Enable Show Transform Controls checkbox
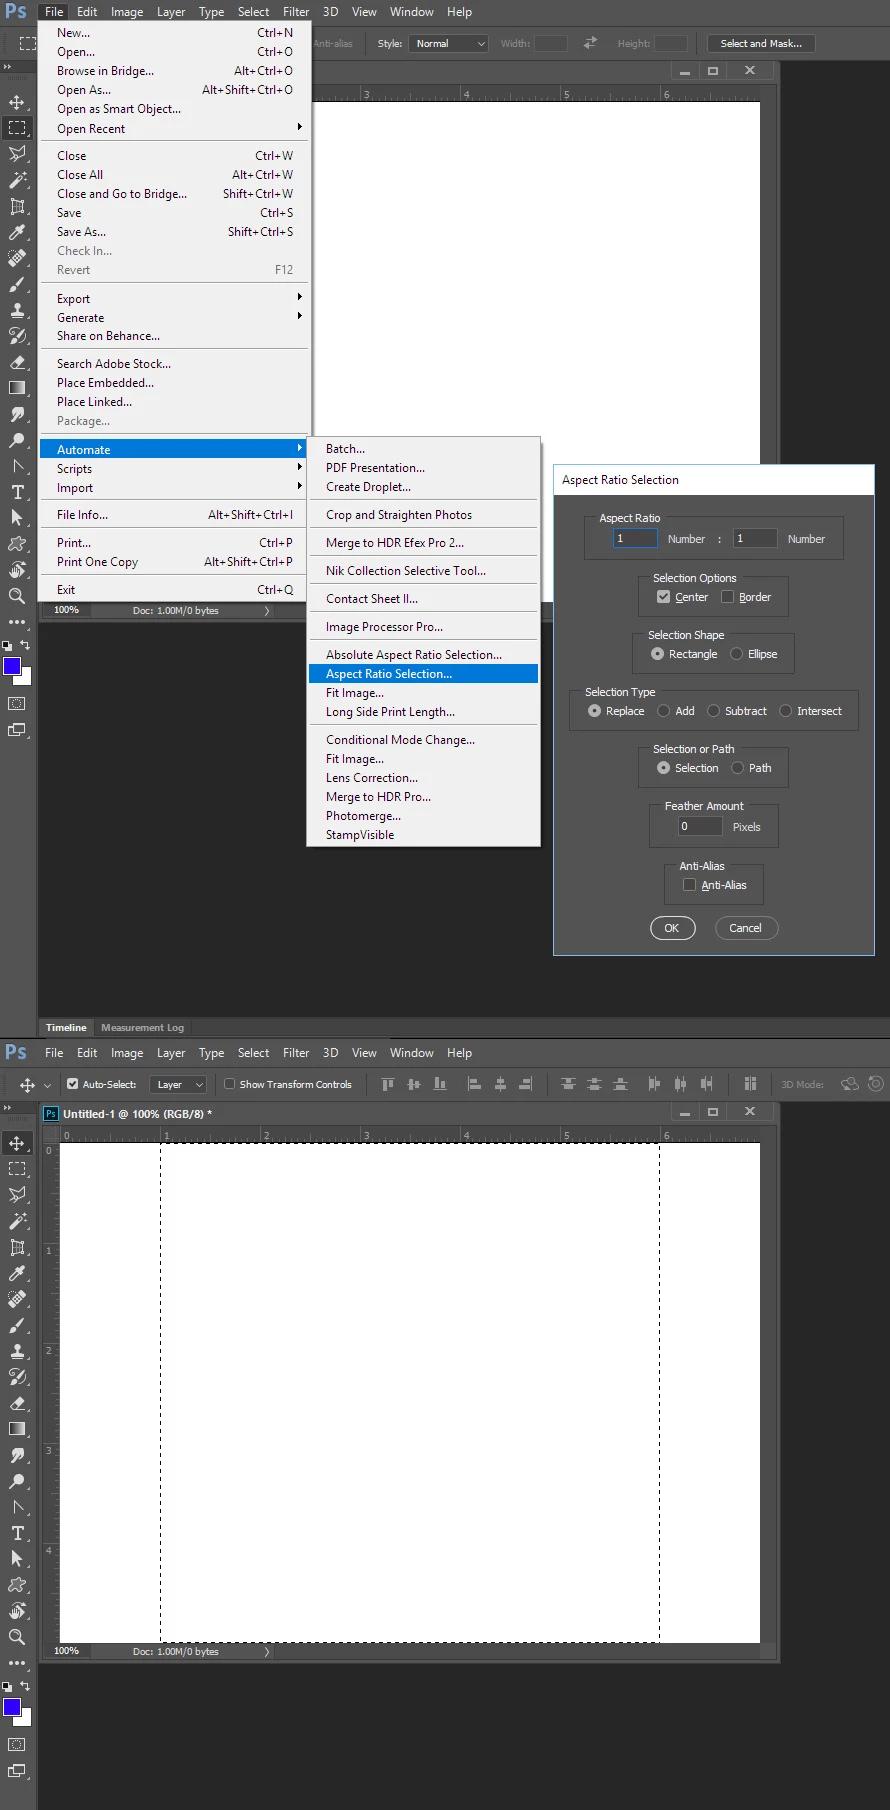The image size is (890, 1810). click(230, 1084)
